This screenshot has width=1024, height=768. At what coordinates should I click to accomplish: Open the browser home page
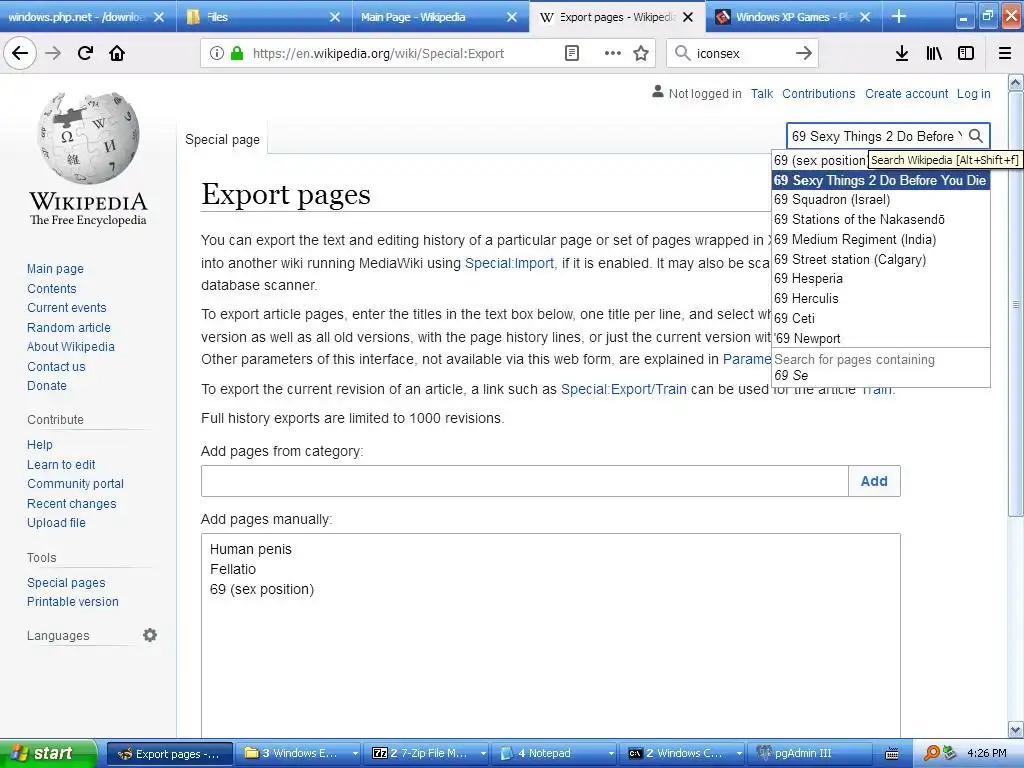click(117, 53)
